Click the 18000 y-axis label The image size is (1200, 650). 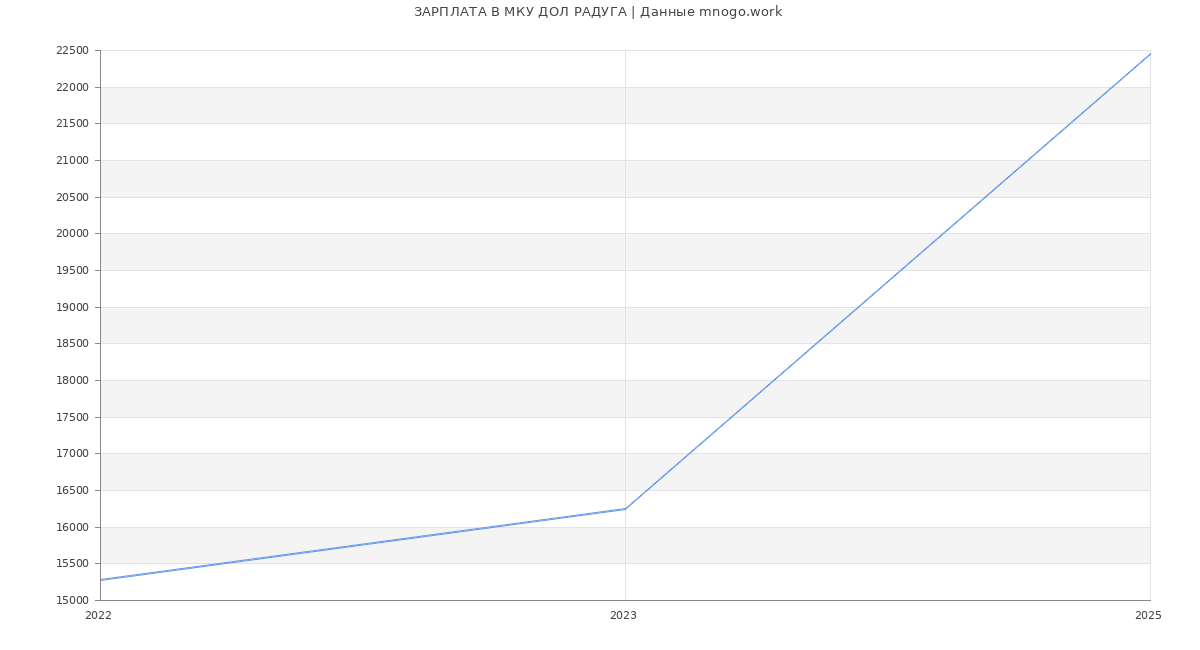pyautogui.click(x=72, y=381)
